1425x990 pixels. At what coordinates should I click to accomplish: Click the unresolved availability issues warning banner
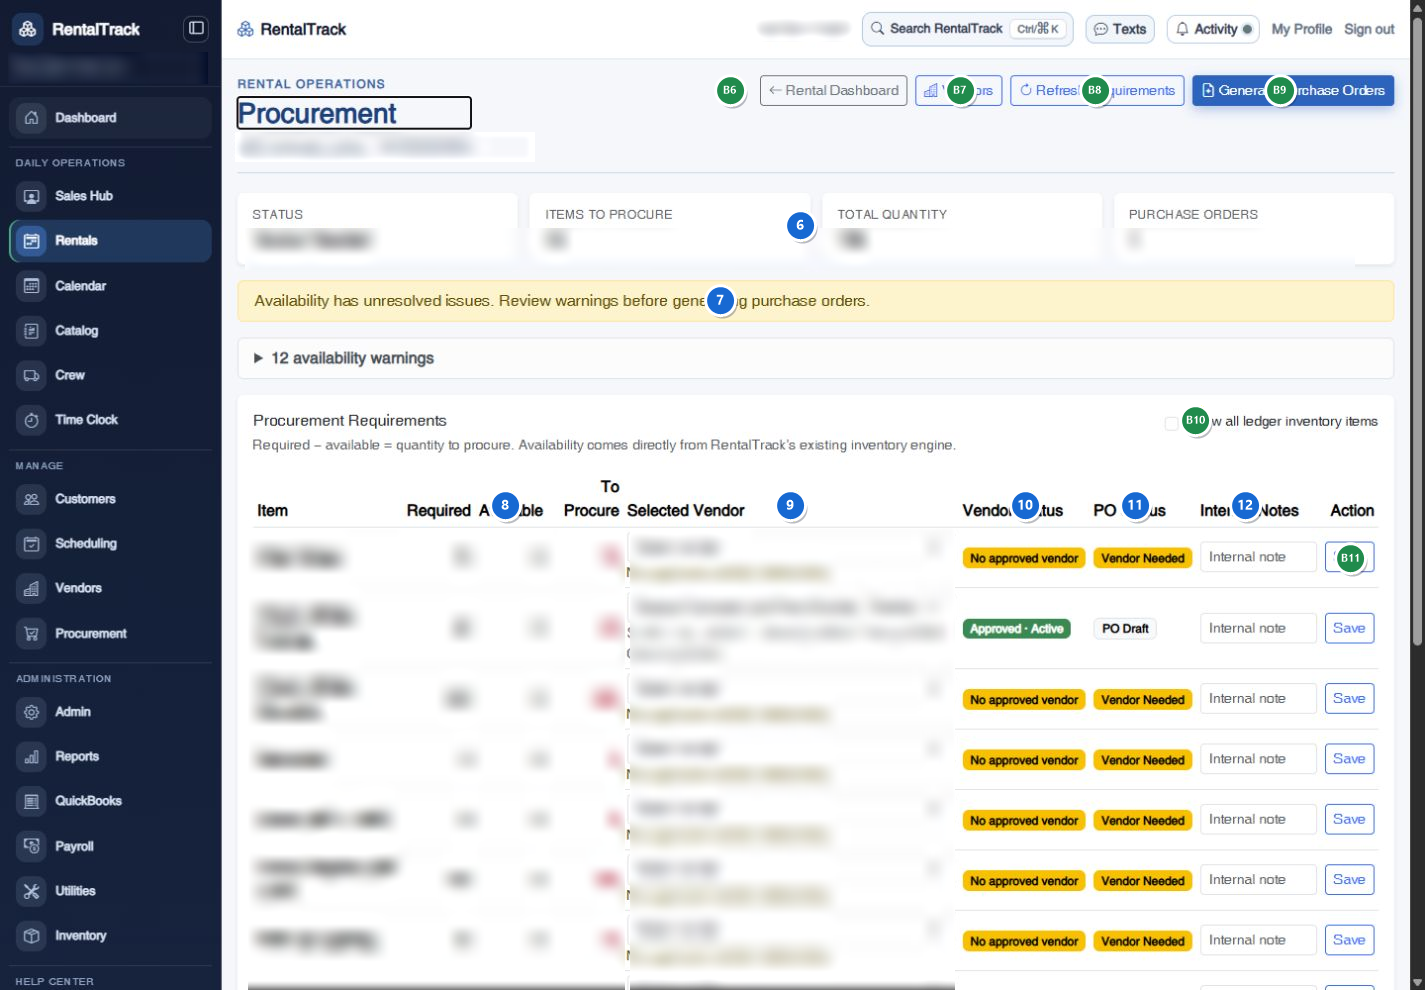click(x=815, y=301)
